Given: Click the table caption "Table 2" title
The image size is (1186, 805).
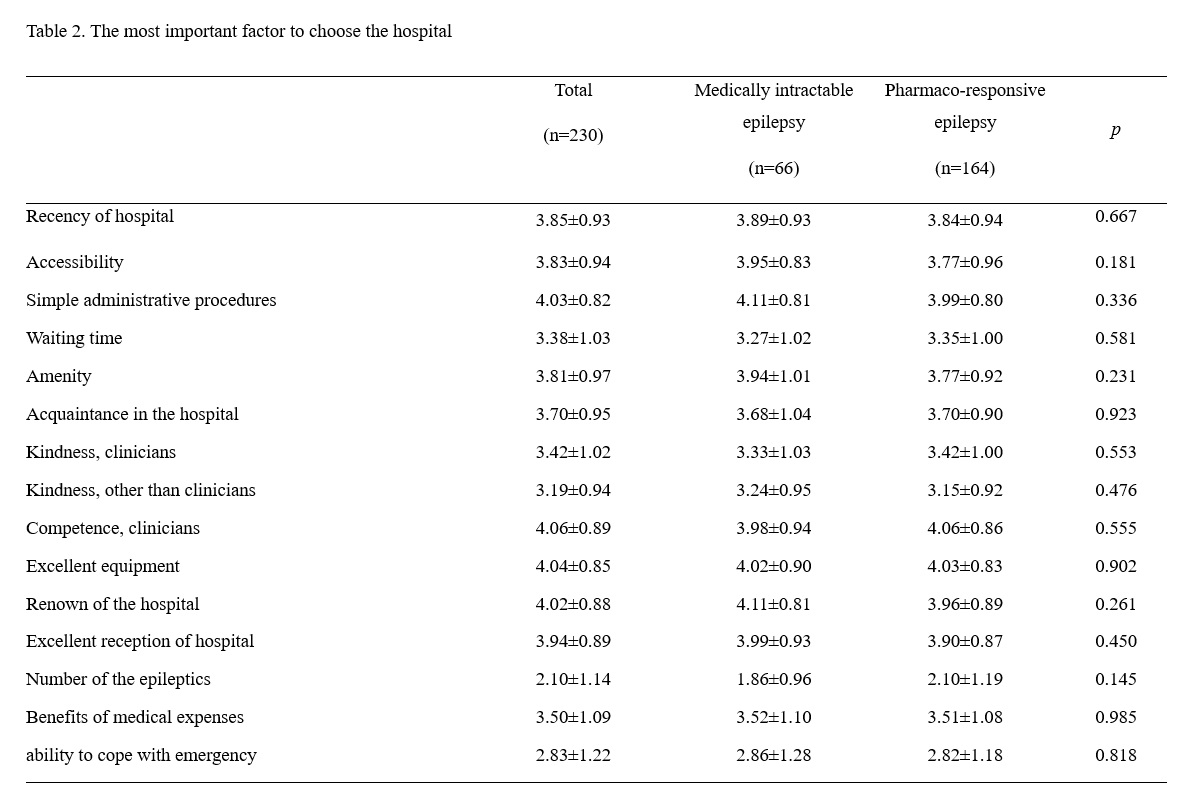Looking at the screenshot, I should [239, 31].
